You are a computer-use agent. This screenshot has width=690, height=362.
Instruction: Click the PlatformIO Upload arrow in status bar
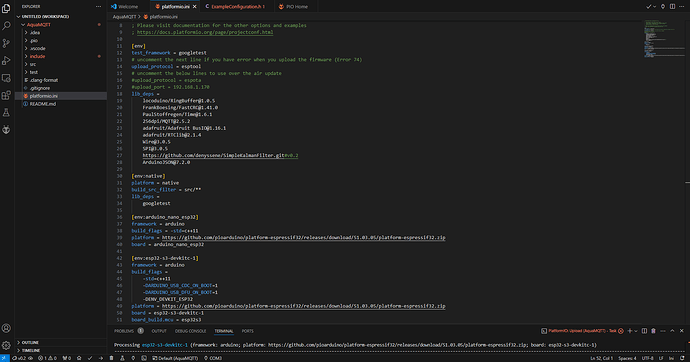point(101,358)
